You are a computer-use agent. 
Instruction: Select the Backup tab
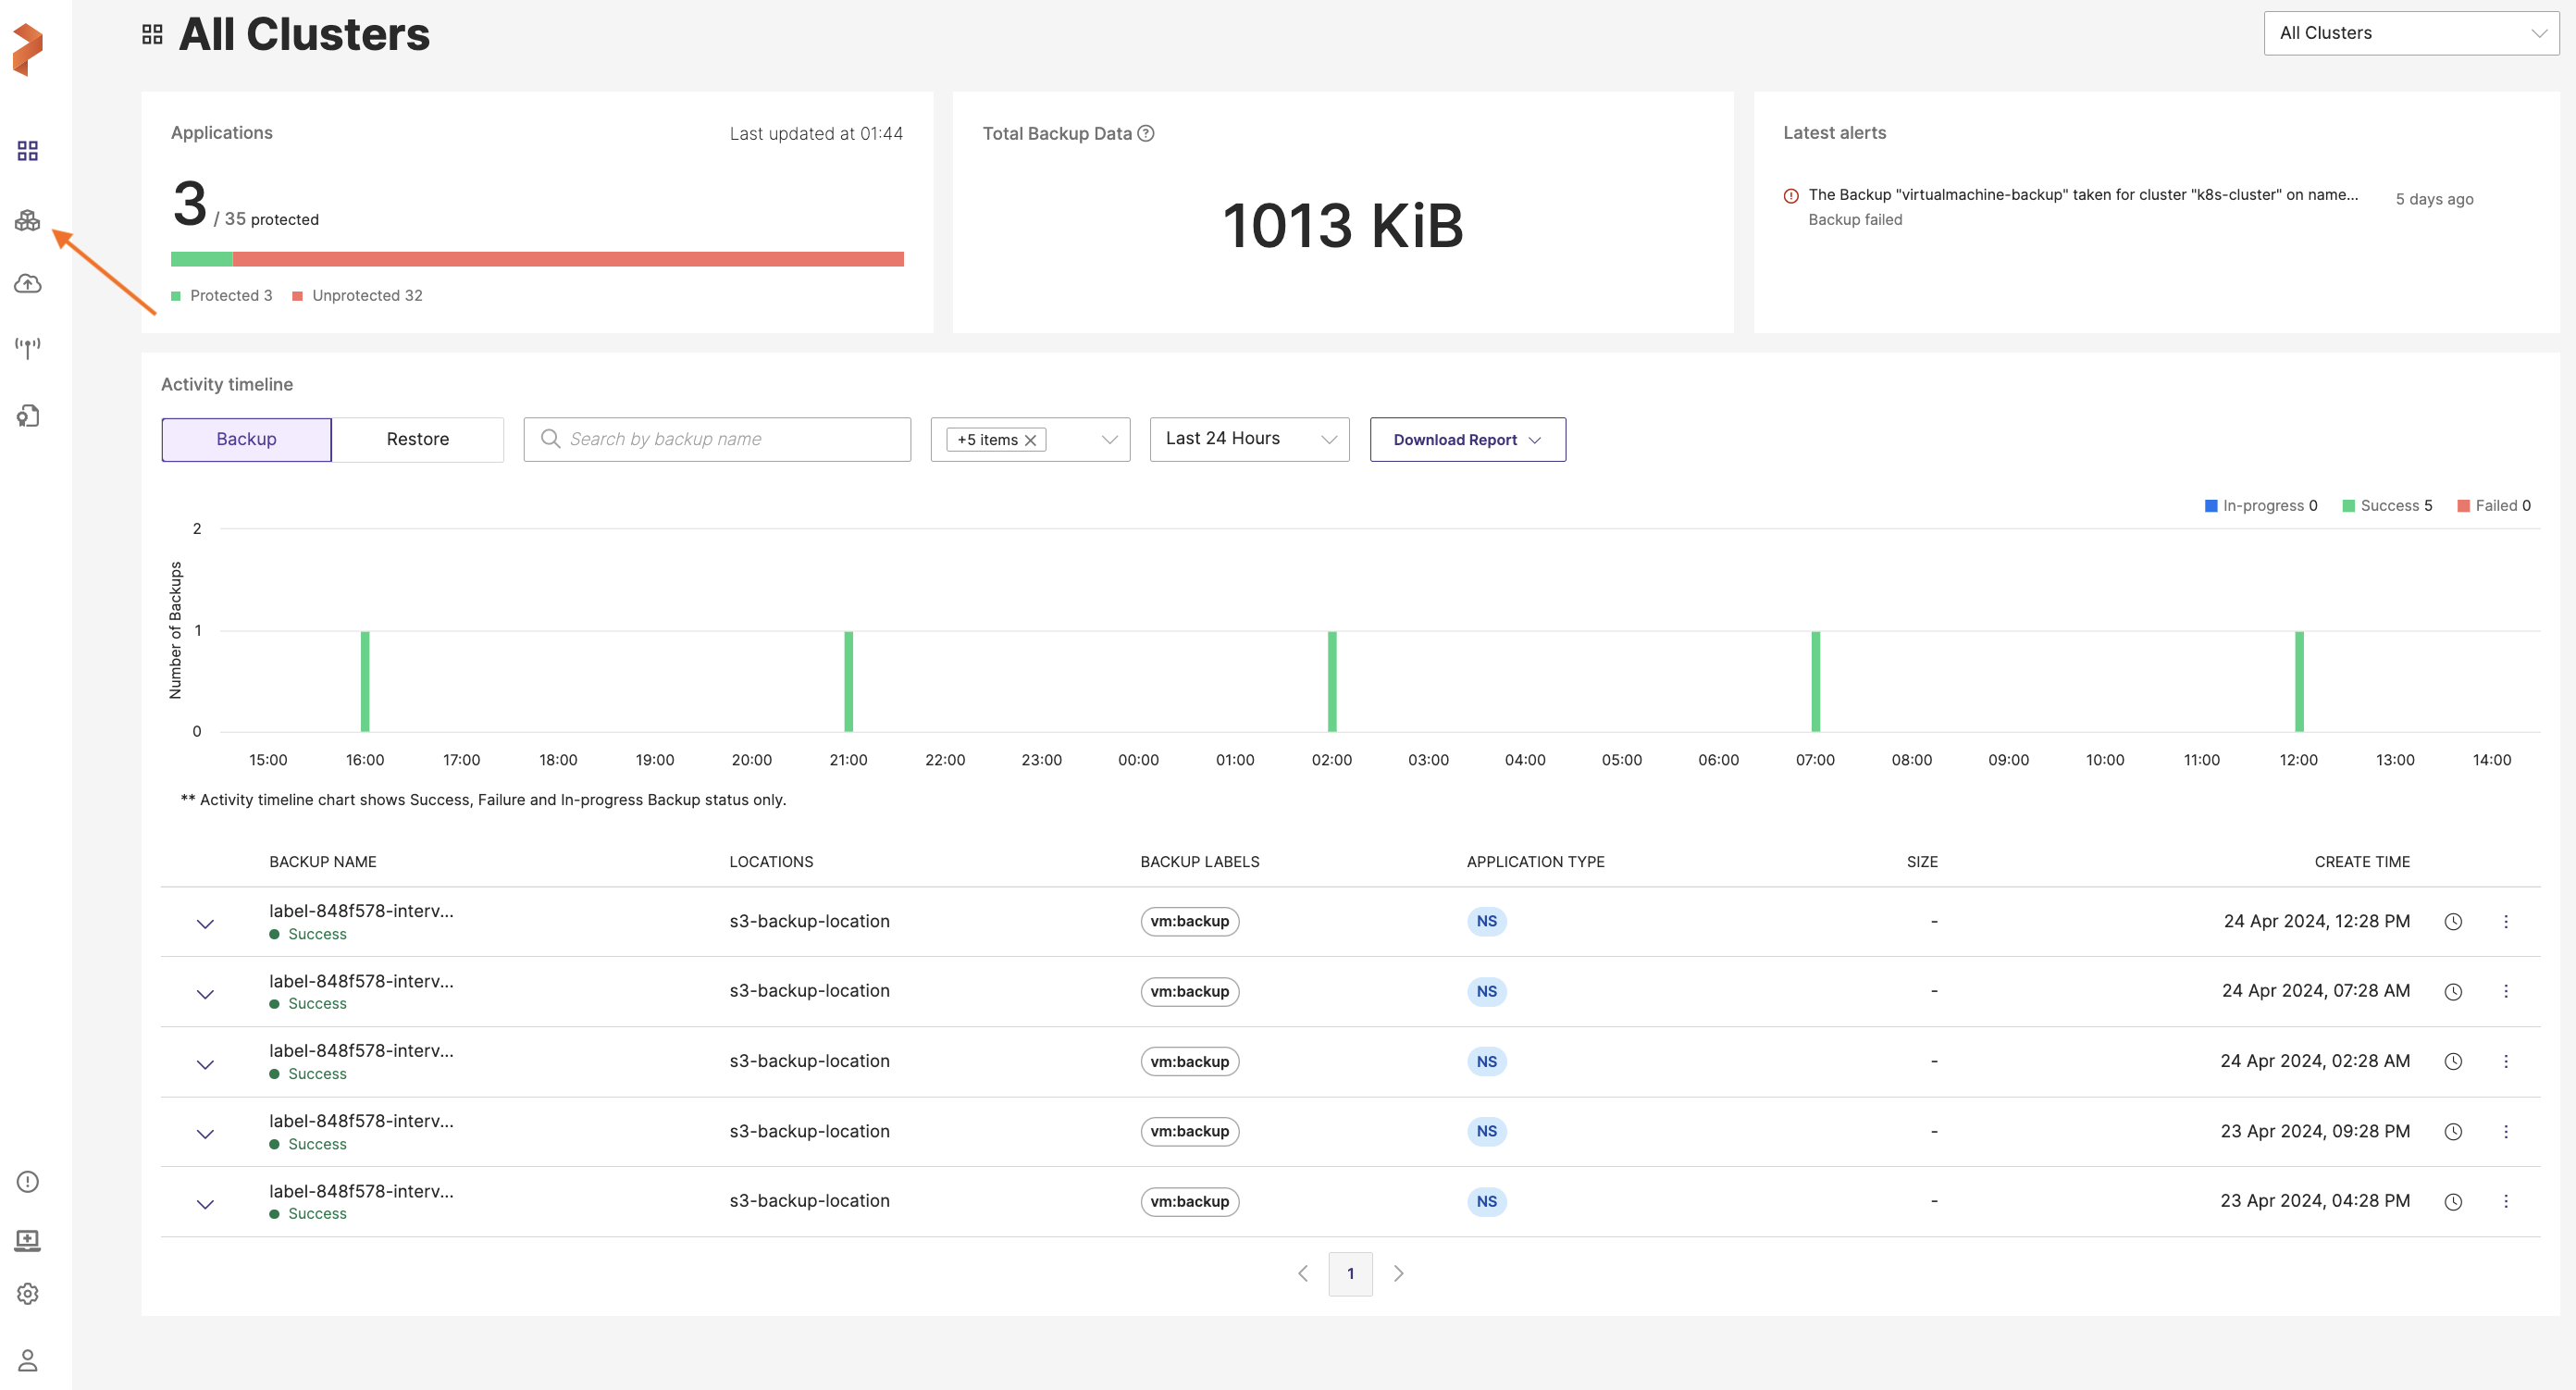[x=246, y=439]
